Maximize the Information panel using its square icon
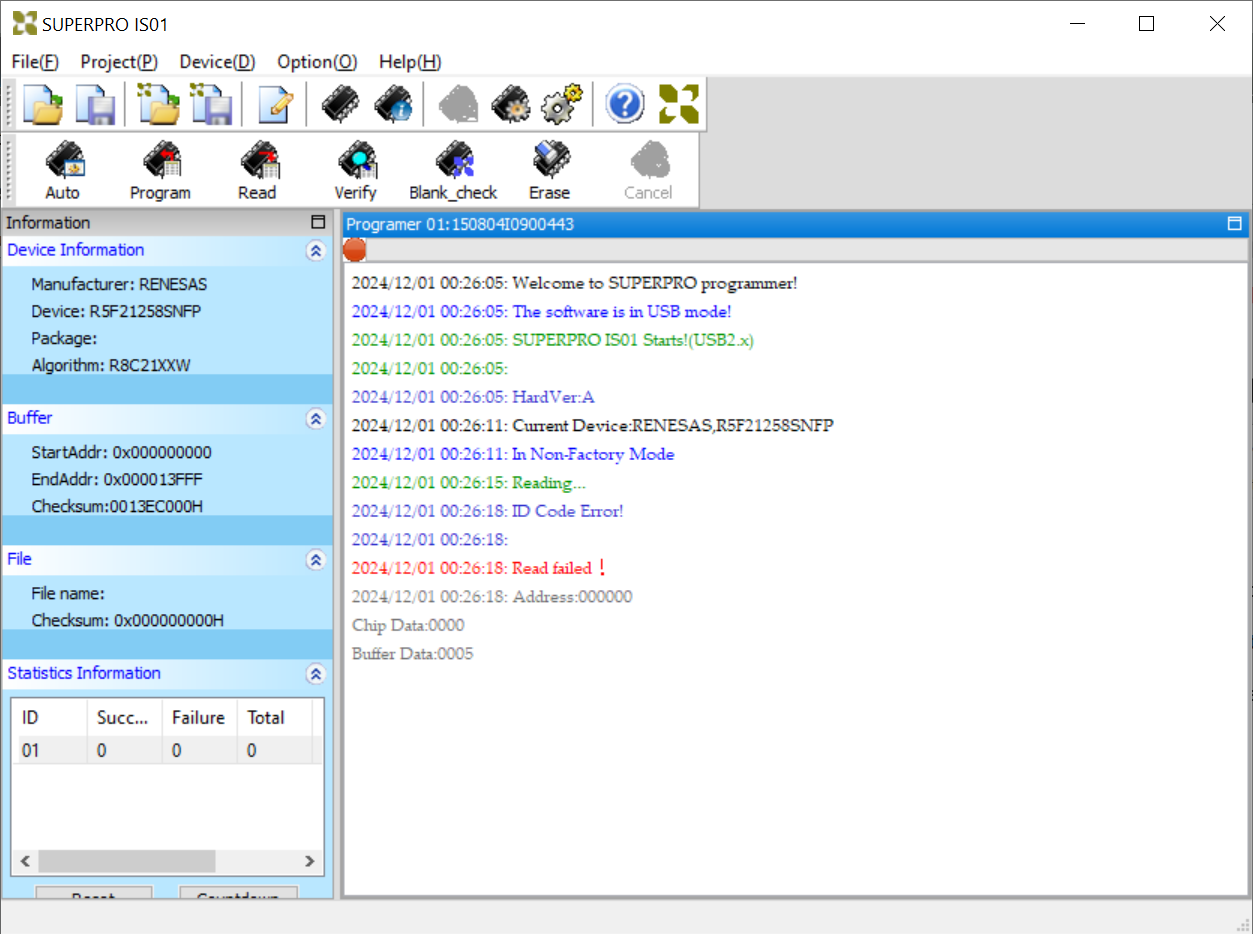 (318, 223)
